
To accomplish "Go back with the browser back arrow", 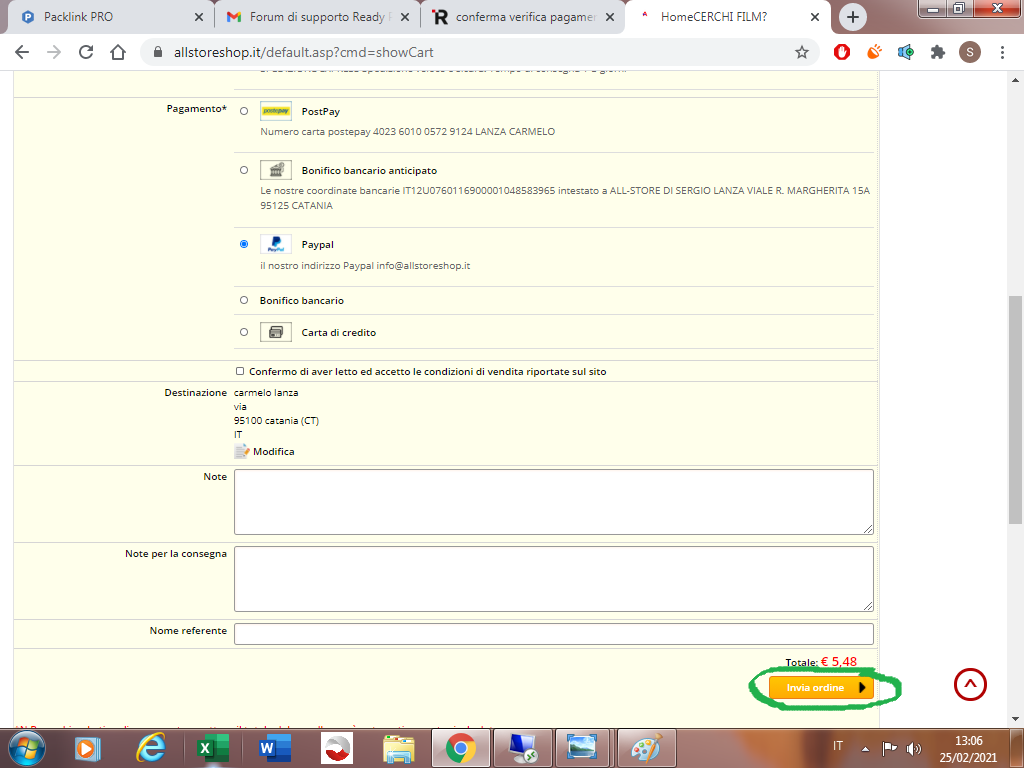I will coord(22,52).
